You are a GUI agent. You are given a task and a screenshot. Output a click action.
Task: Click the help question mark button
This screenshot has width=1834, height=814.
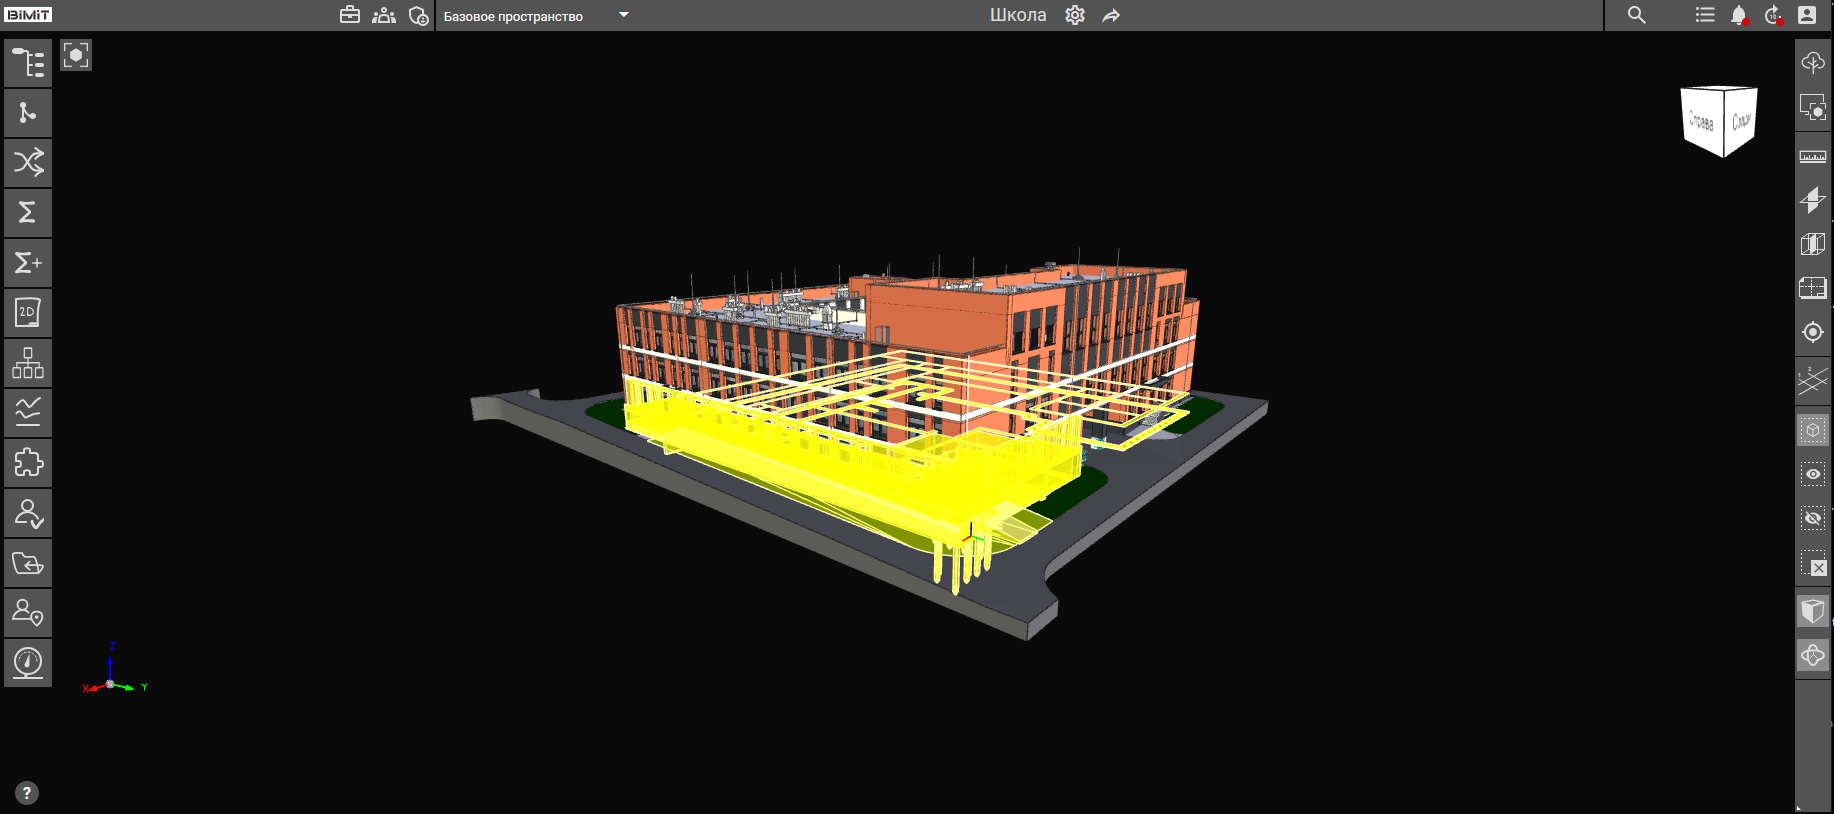(x=27, y=793)
